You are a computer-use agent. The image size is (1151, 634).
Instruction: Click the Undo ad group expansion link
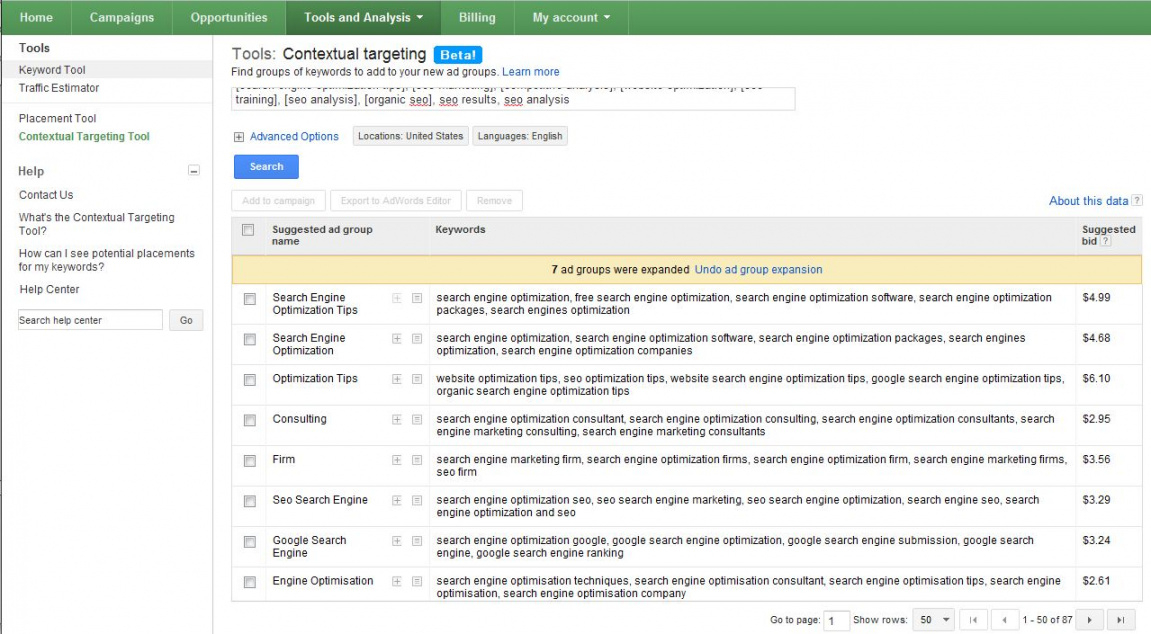tap(758, 270)
